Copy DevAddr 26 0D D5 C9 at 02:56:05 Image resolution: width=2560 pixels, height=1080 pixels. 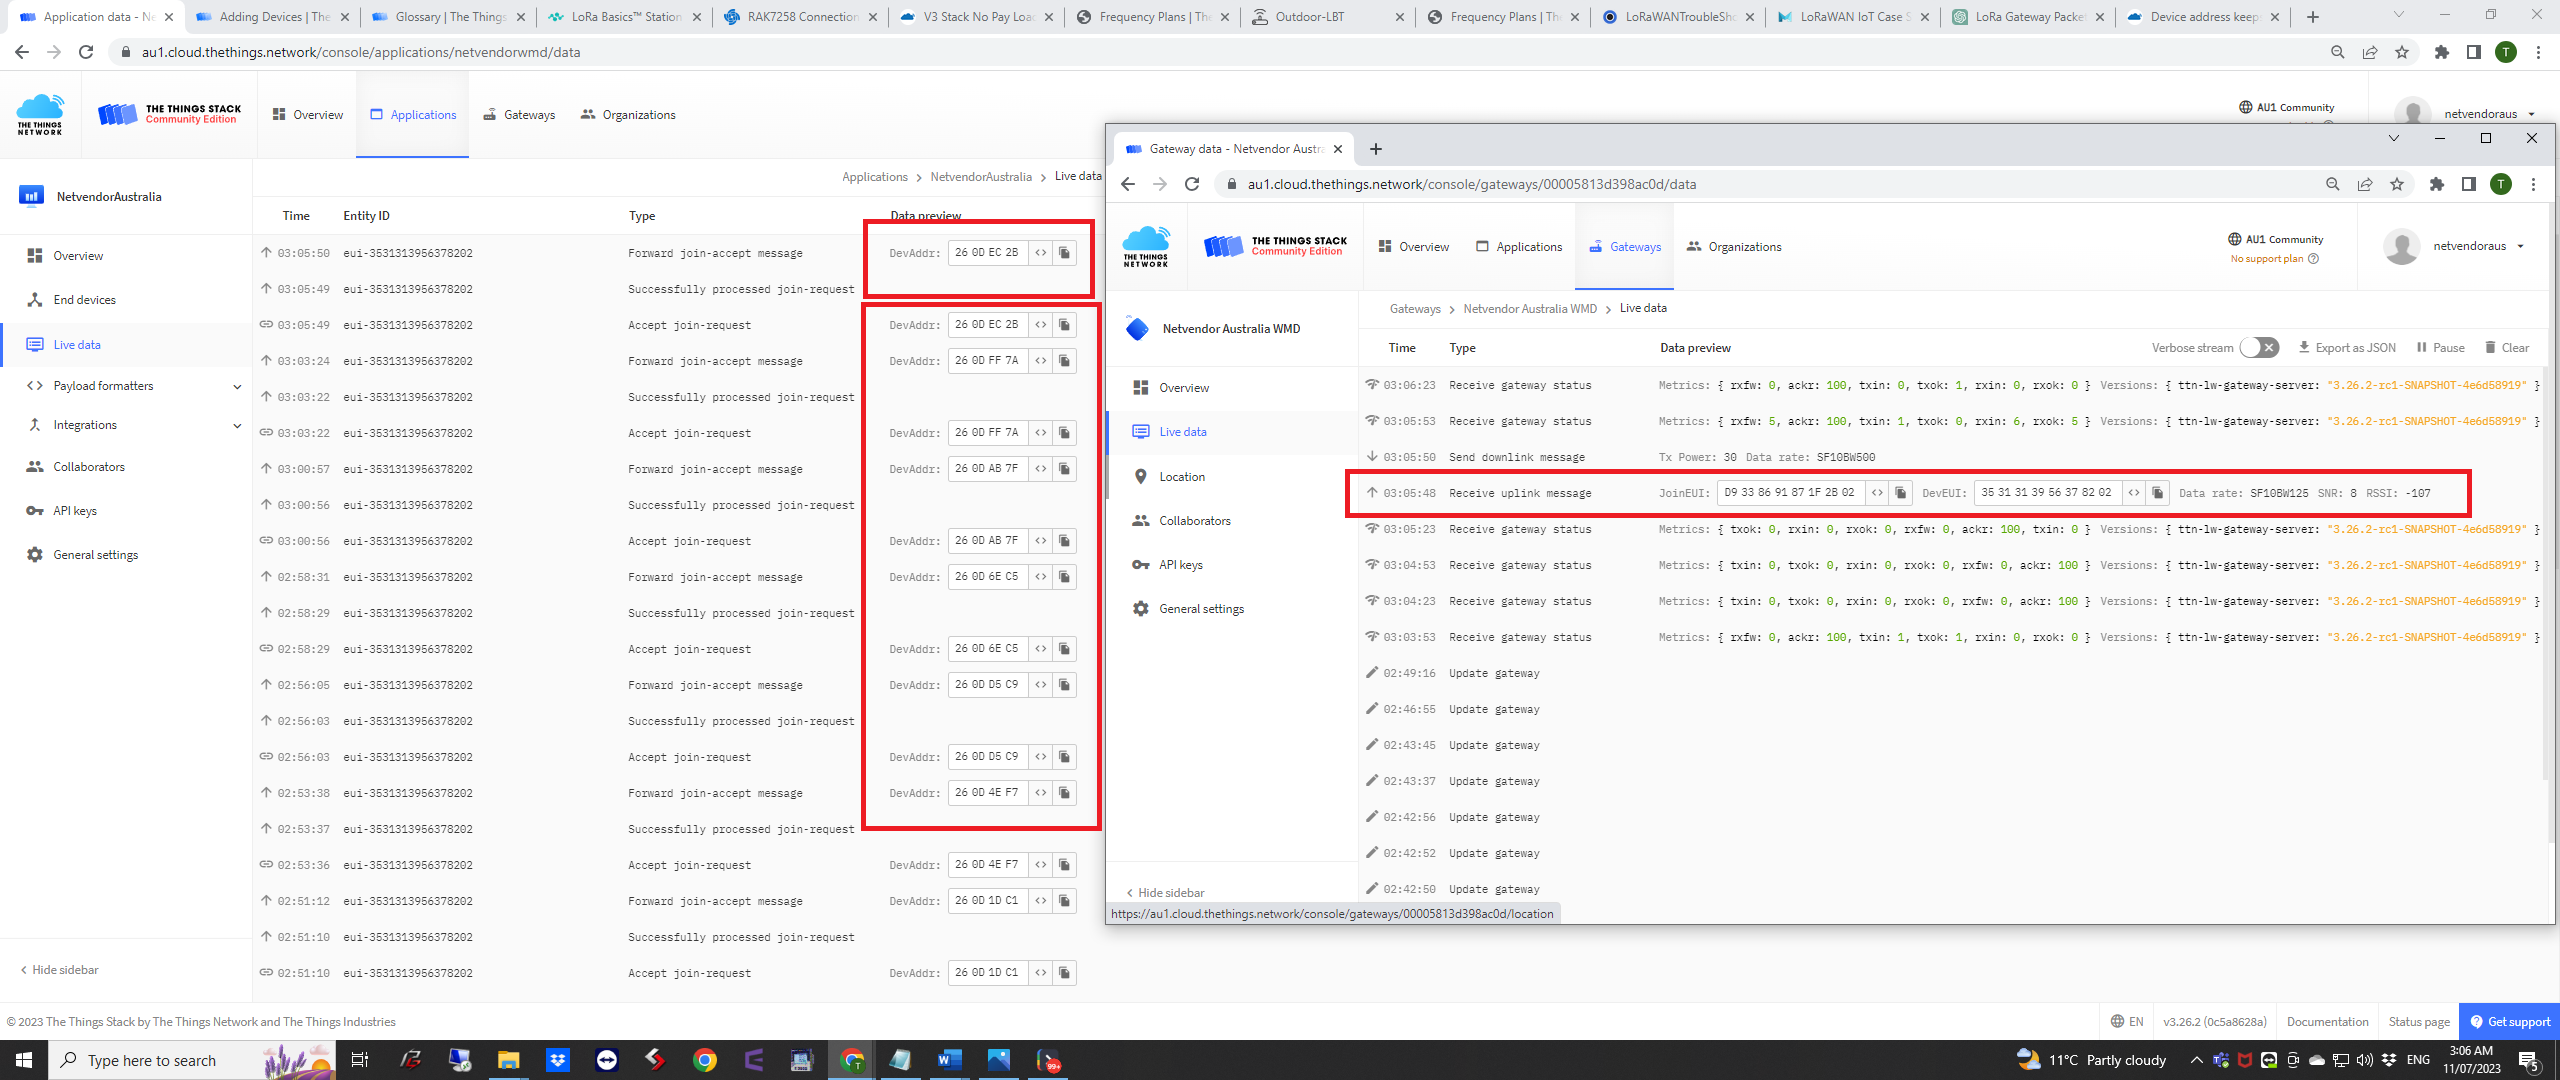tap(1065, 685)
